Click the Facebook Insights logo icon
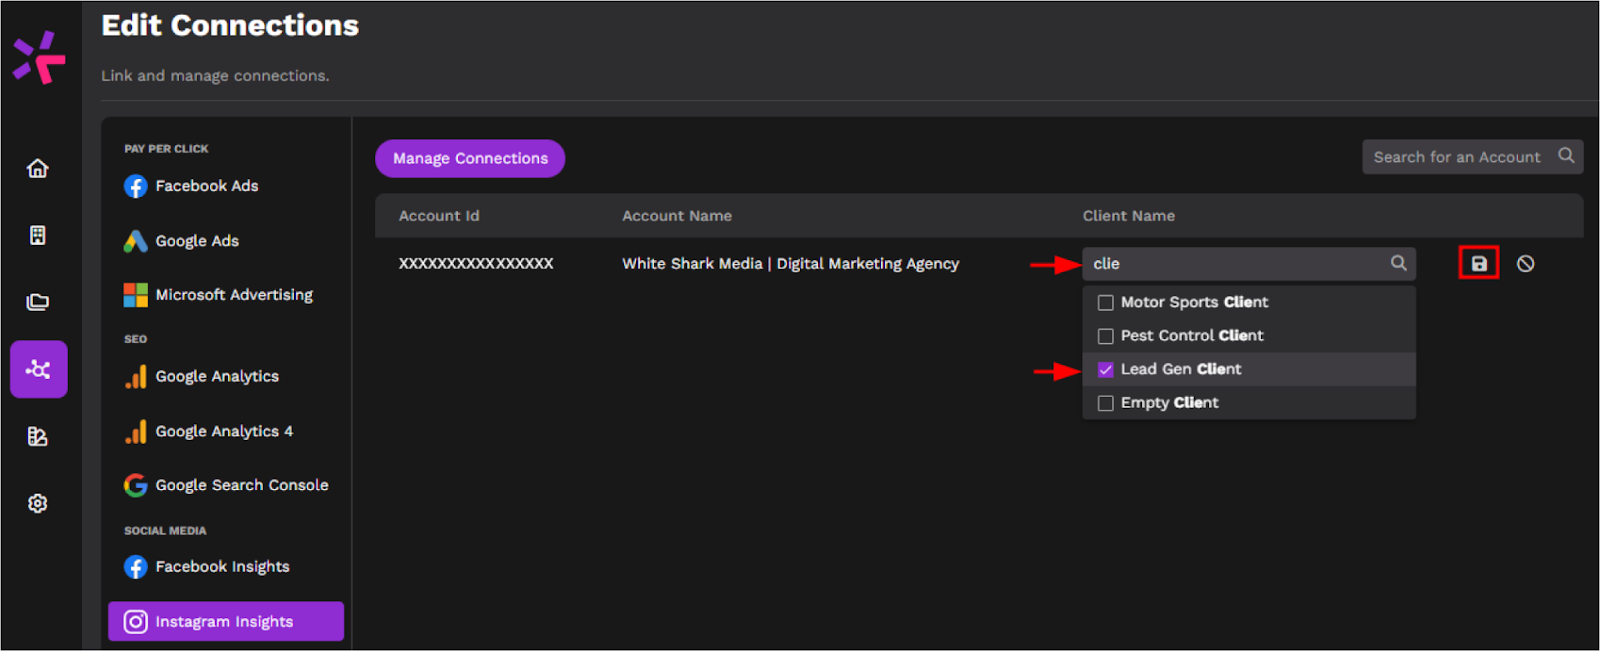Image resolution: width=1600 pixels, height=651 pixels. click(136, 567)
